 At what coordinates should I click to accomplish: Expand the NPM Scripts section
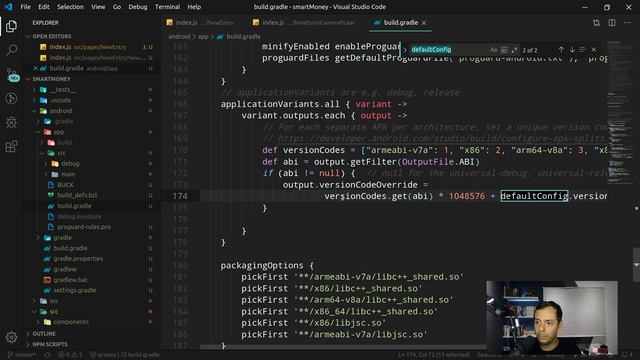pyautogui.click(x=50, y=344)
